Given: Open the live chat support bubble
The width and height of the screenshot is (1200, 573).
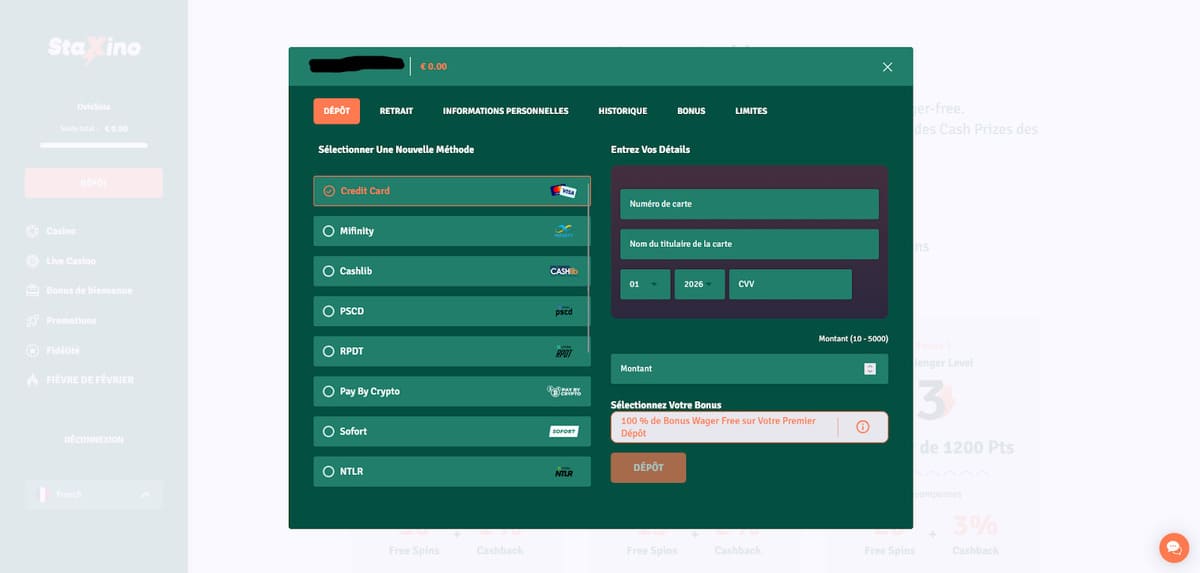Looking at the screenshot, I should [x=1174, y=548].
